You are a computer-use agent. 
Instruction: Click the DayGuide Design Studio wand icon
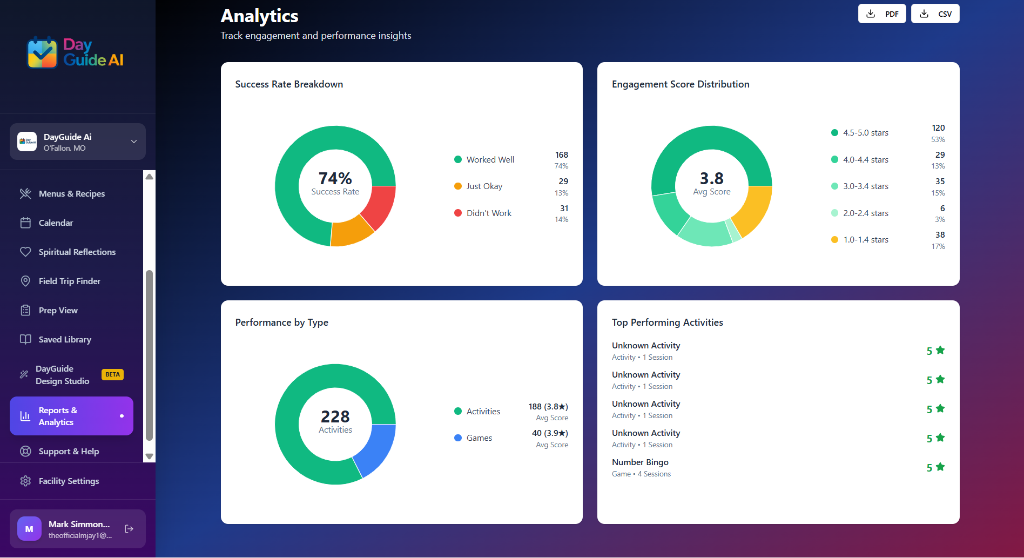point(24,374)
